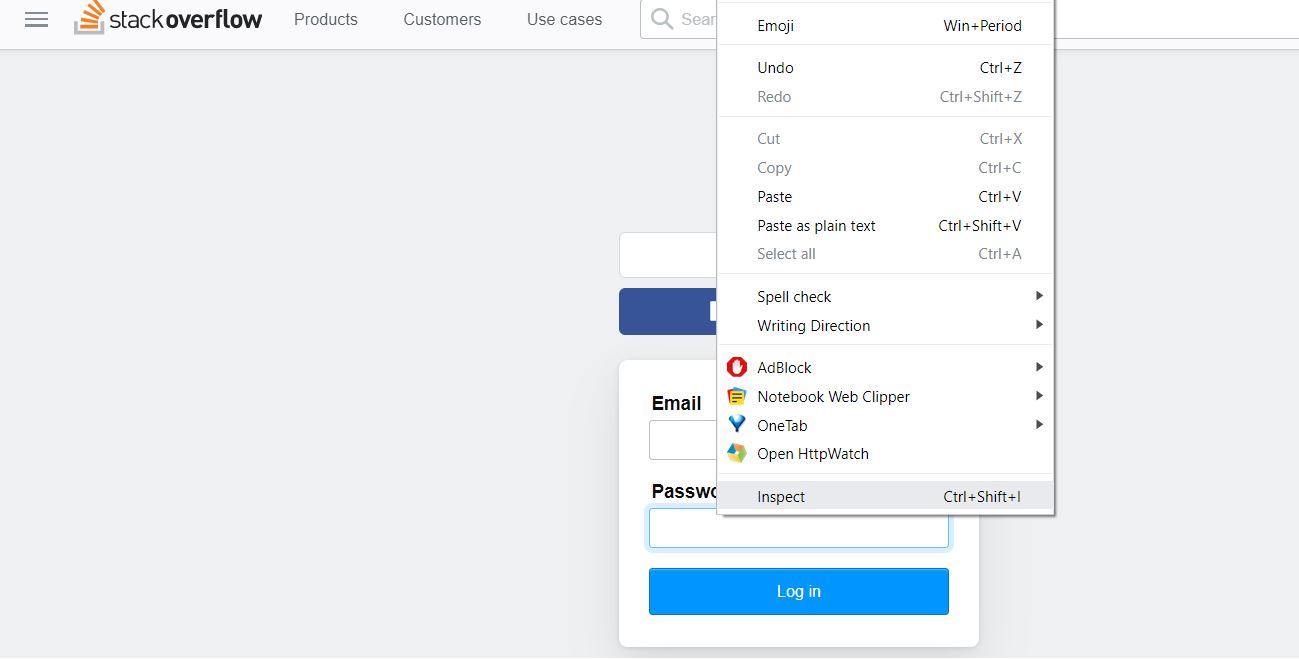Open the Products navigation link

[325, 19]
